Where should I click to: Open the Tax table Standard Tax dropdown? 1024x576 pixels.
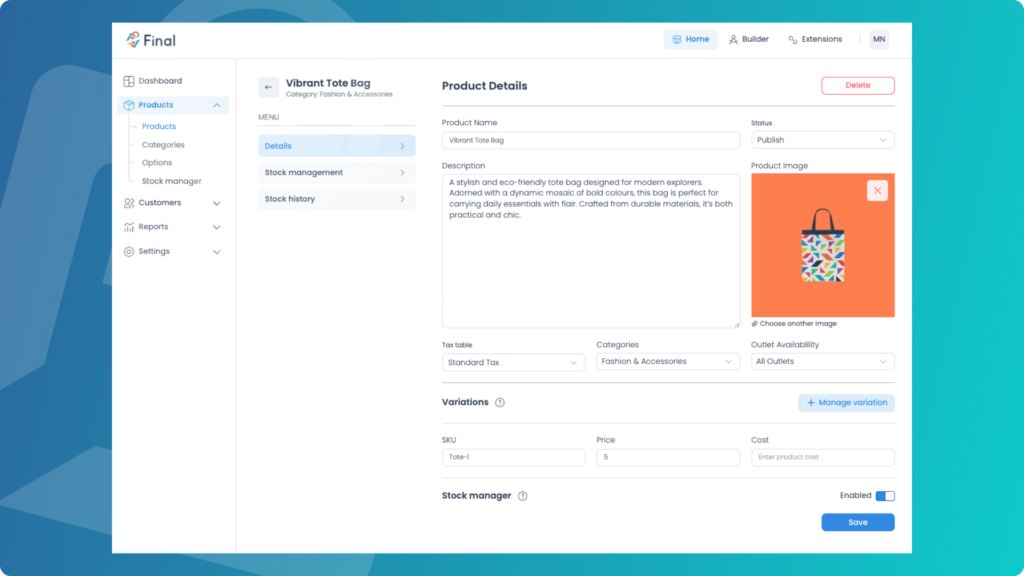tap(513, 362)
